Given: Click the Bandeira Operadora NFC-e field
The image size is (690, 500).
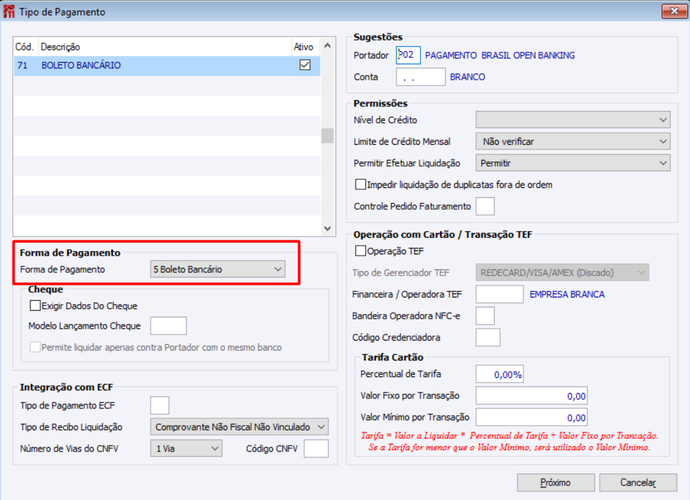Looking at the screenshot, I should click(485, 316).
